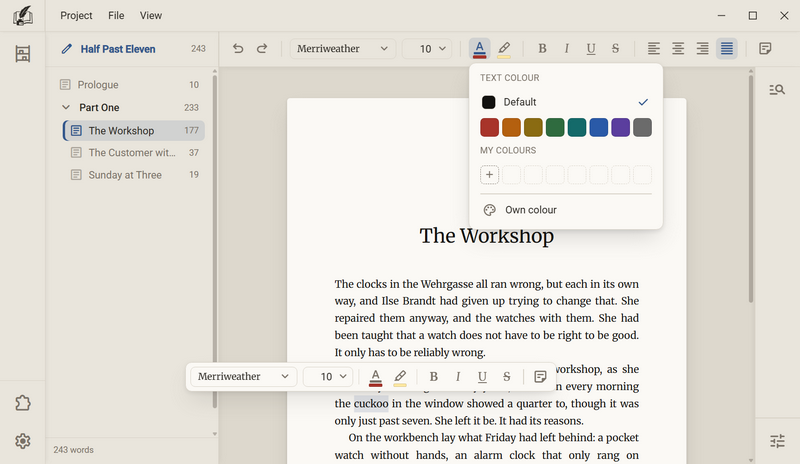
Task: Pick the purple colour swatch
Action: point(621,128)
